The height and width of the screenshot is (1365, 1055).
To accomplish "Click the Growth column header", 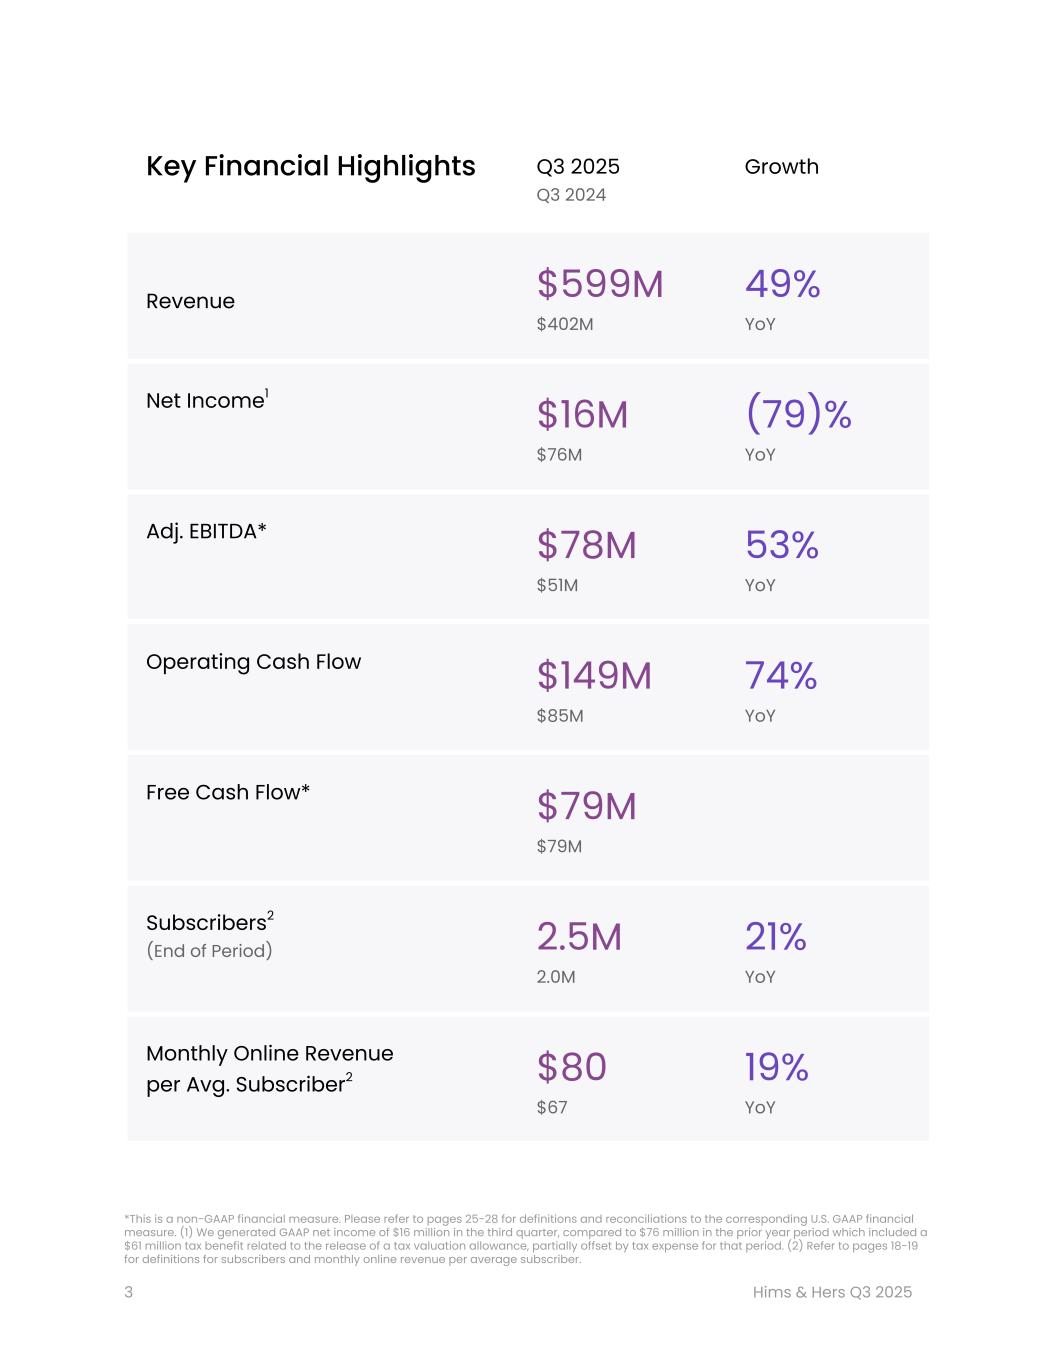I will pos(781,167).
